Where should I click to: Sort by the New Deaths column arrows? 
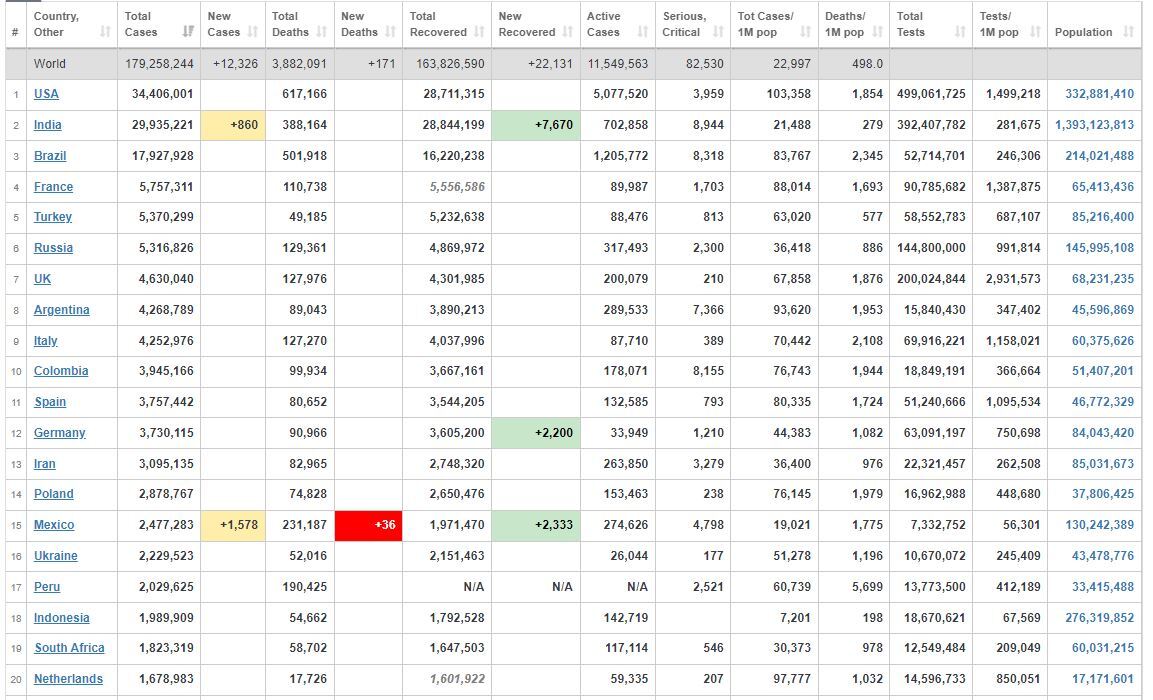coord(390,32)
